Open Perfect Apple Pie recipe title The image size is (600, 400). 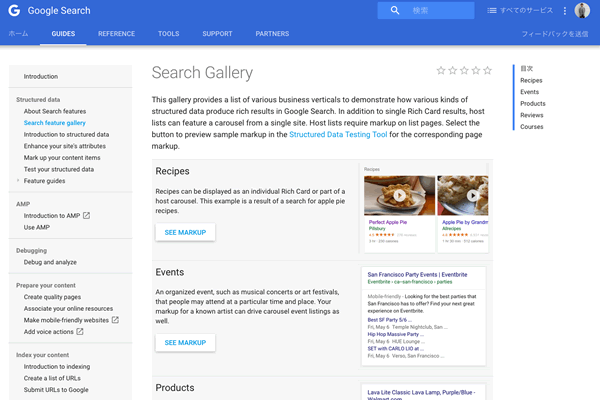(x=388, y=222)
